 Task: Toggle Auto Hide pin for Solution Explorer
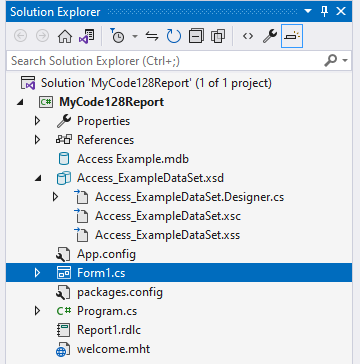click(x=324, y=12)
